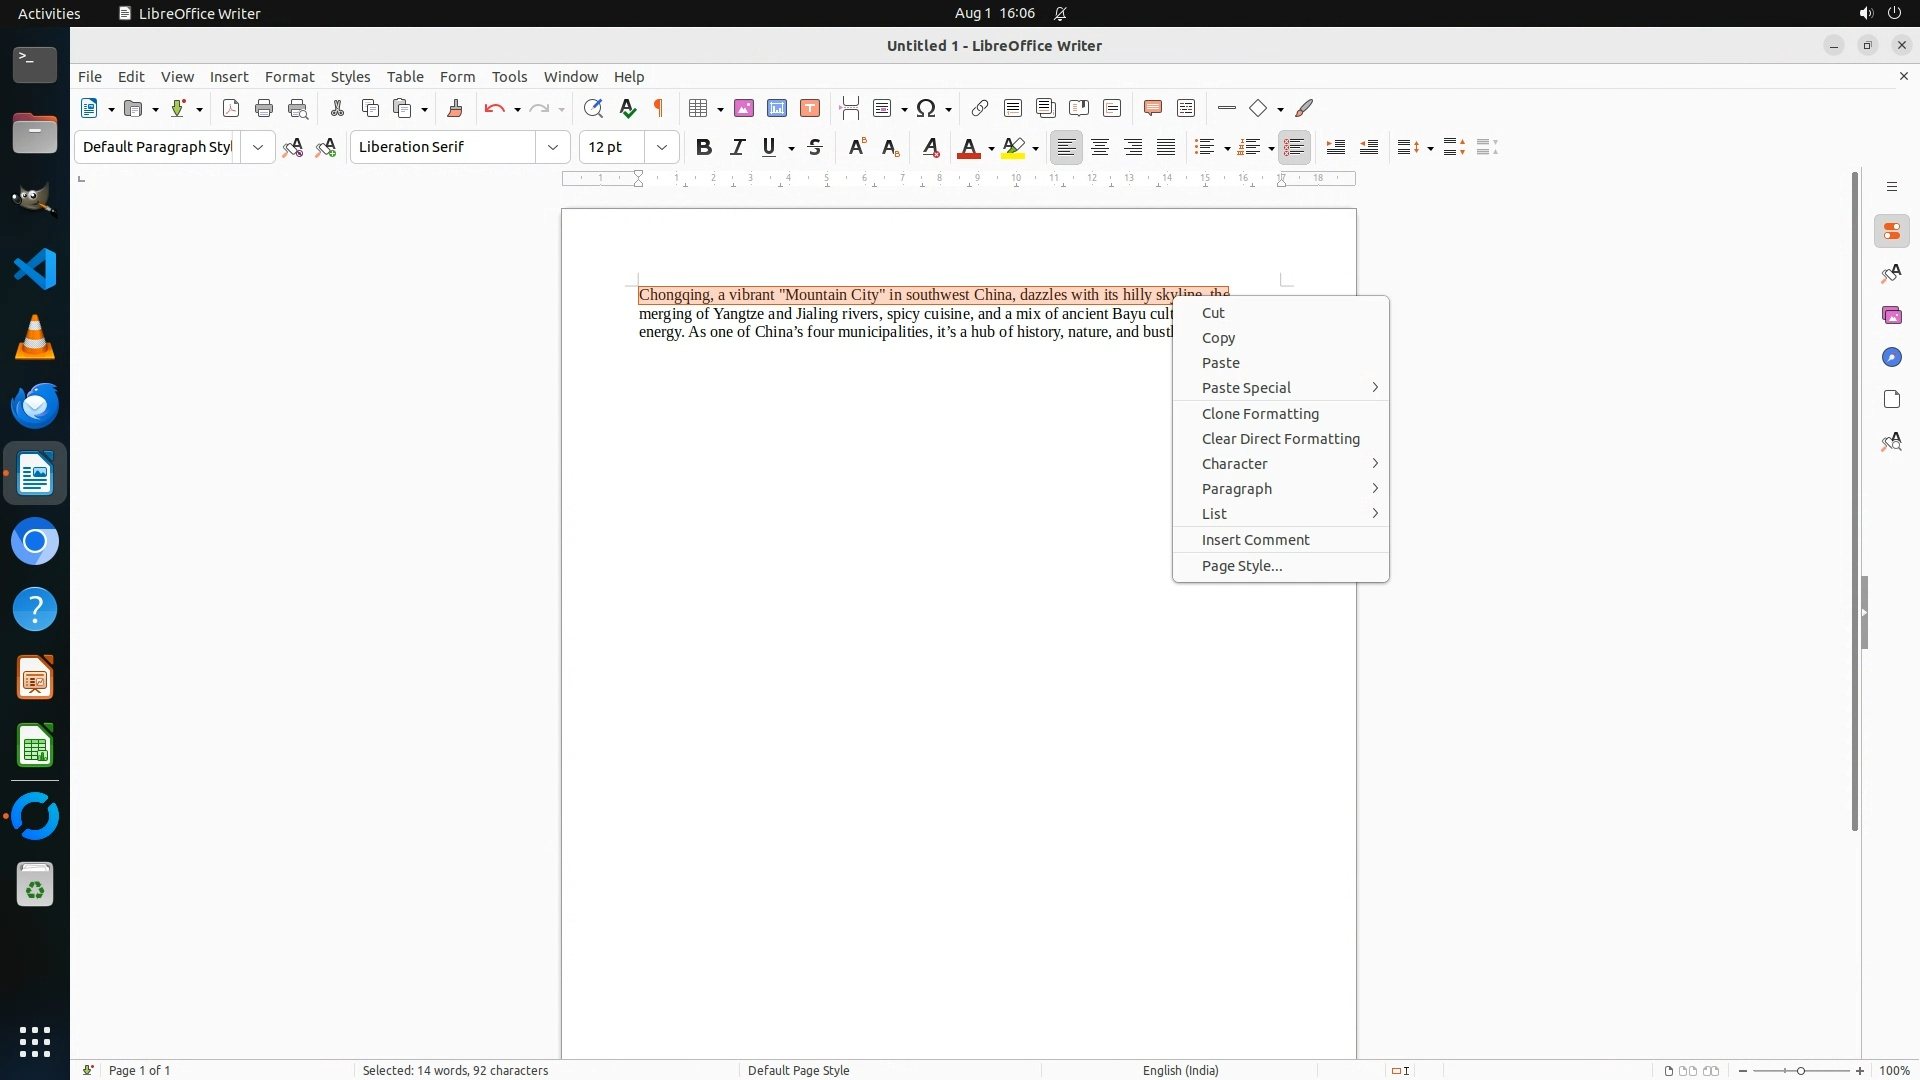Click the zoom slider in status bar
This screenshot has width=1920, height=1080.
coord(1801,1071)
